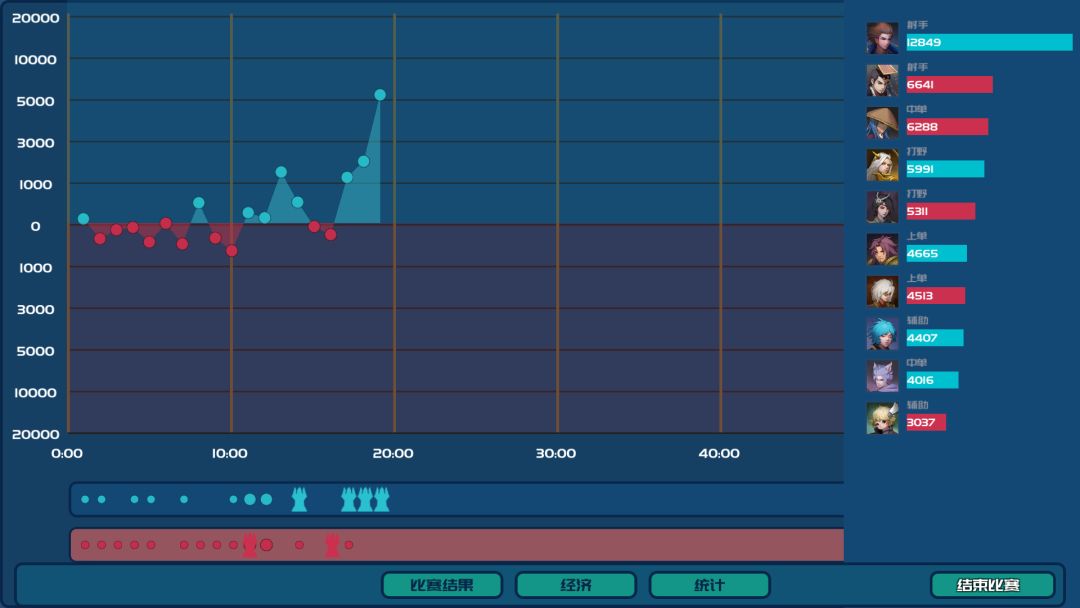Click the 20:00 time axis label
The image size is (1080, 608).
coord(393,453)
